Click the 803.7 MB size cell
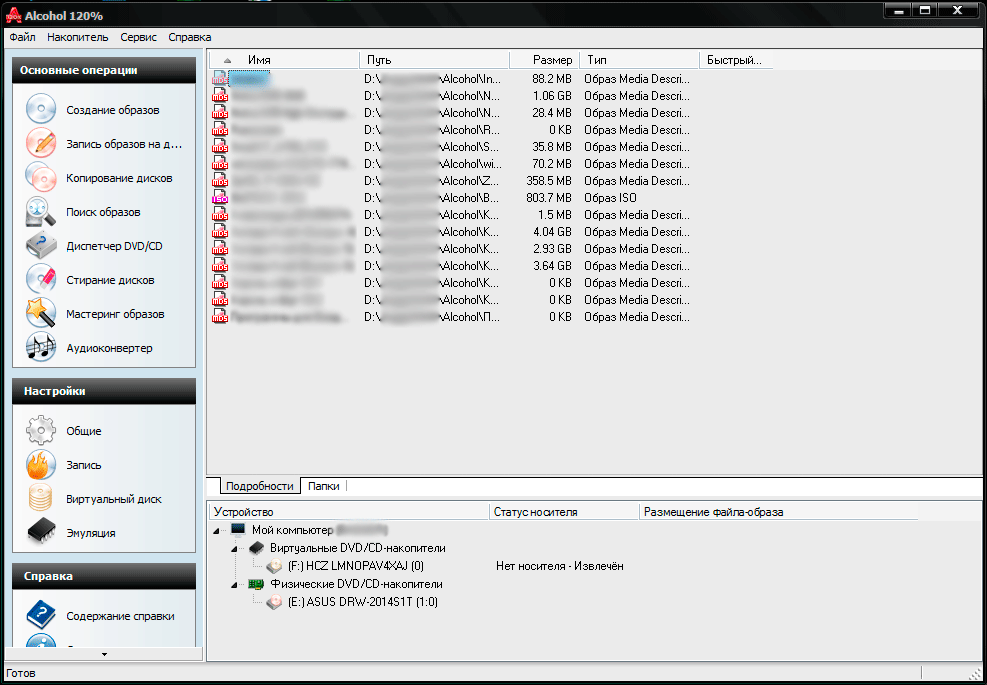This screenshot has height=685, width=987. pos(549,198)
